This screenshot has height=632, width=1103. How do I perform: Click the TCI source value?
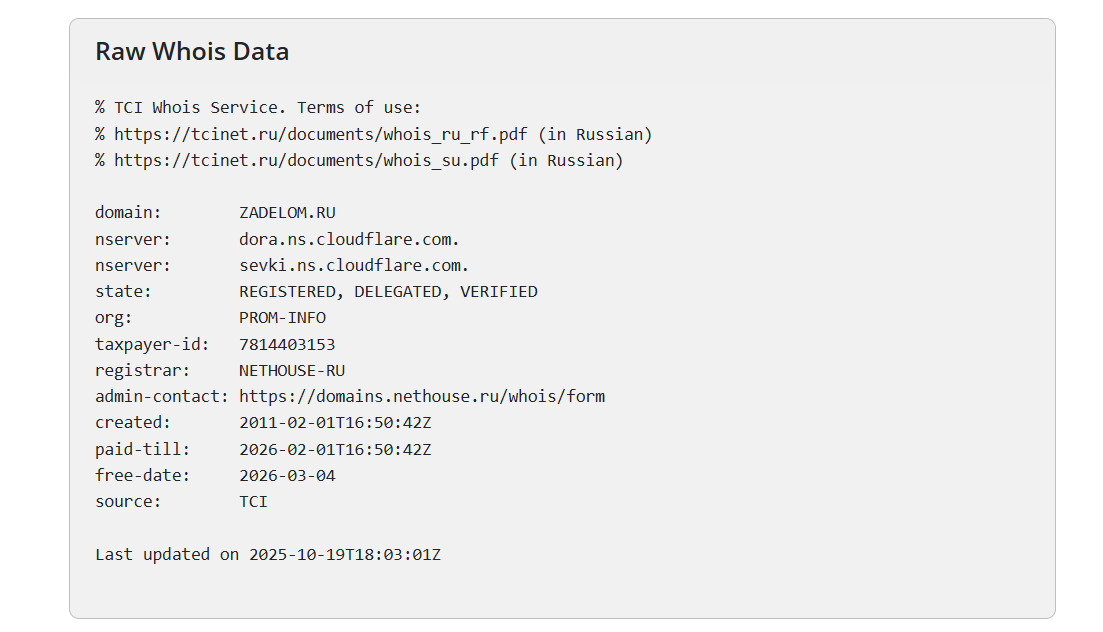[x=253, y=501]
